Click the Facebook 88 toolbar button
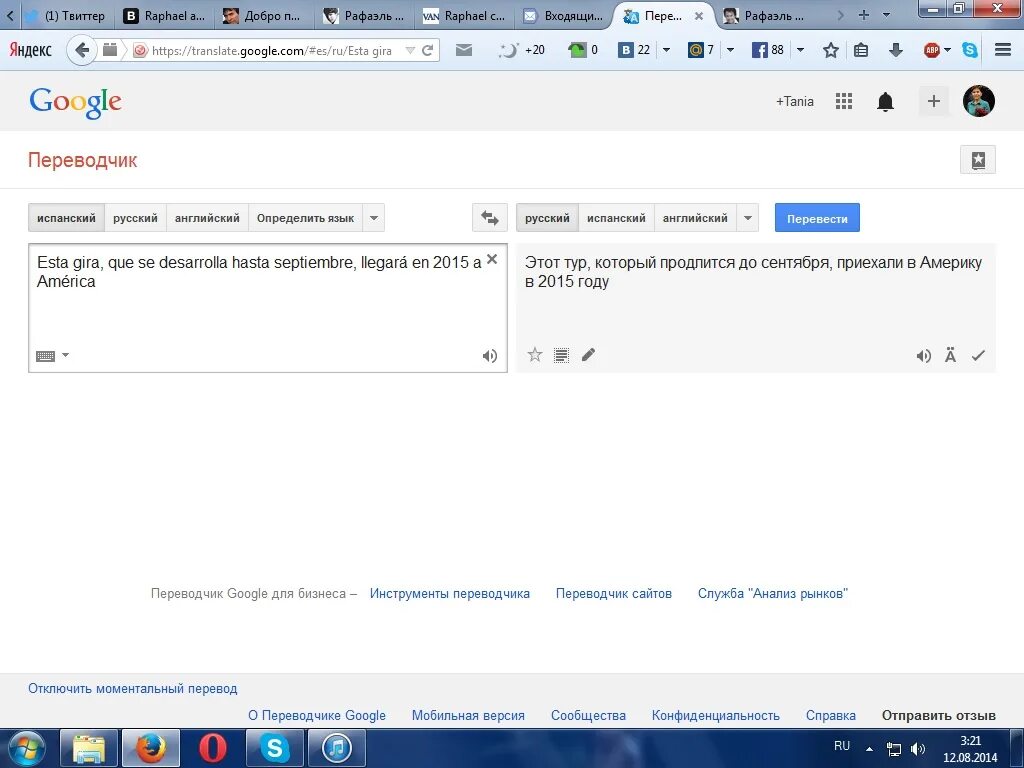The height and width of the screenshot is (768, 1024). pyautogui.click(x=768, y=50)
